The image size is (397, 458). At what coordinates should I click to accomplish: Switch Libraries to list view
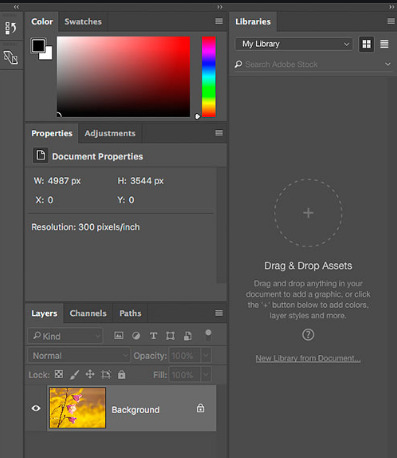pyautogui.click(x=384, y=44)
